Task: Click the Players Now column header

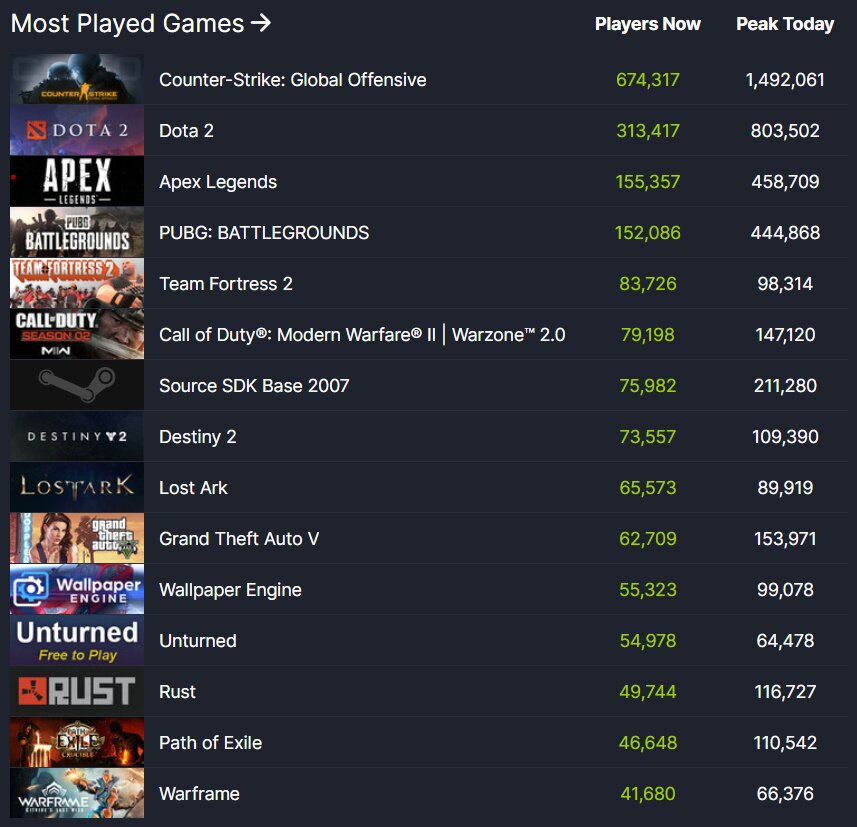Action: (648, 24)
